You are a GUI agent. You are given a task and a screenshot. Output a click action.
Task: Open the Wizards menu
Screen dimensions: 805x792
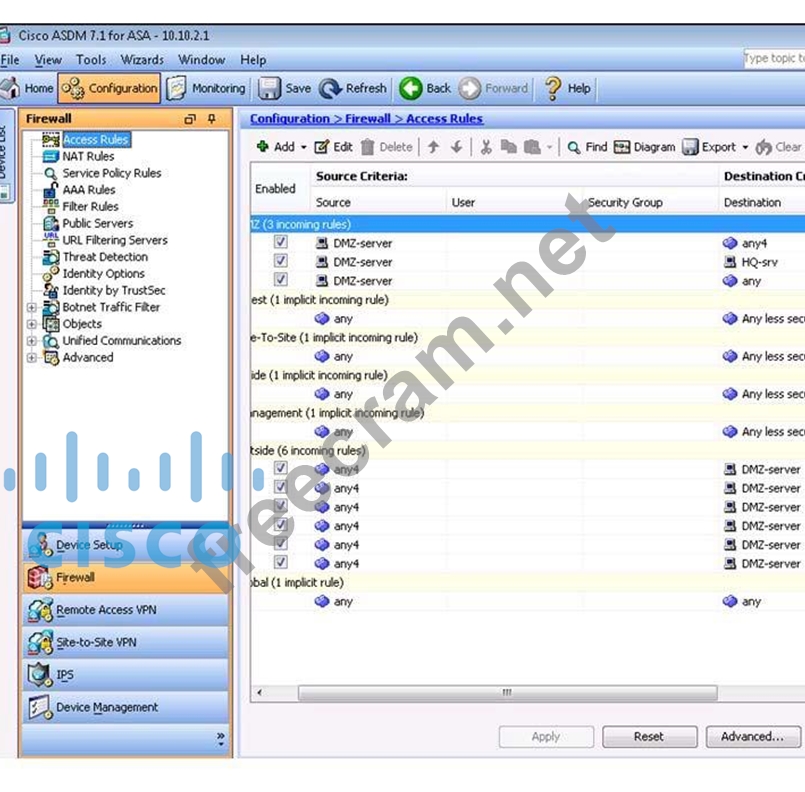click(x=142, y=60)
